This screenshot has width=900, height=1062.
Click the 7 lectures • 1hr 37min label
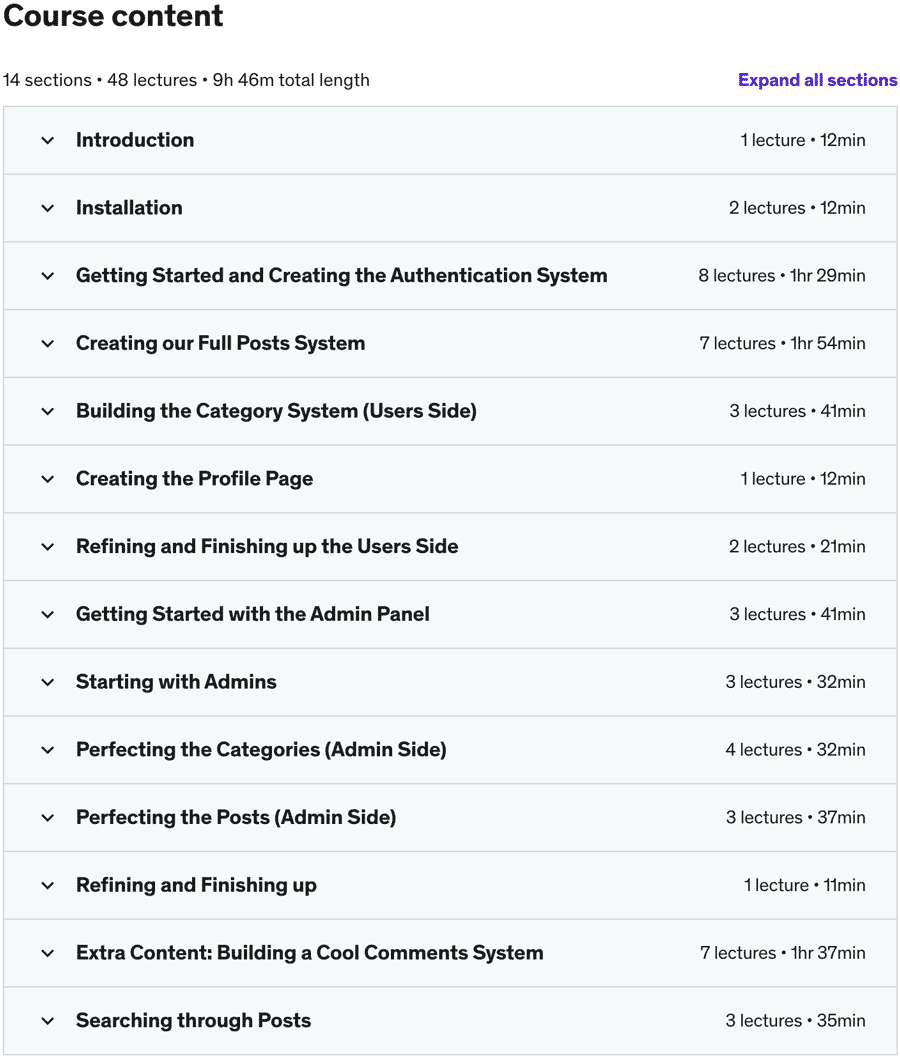782,953
